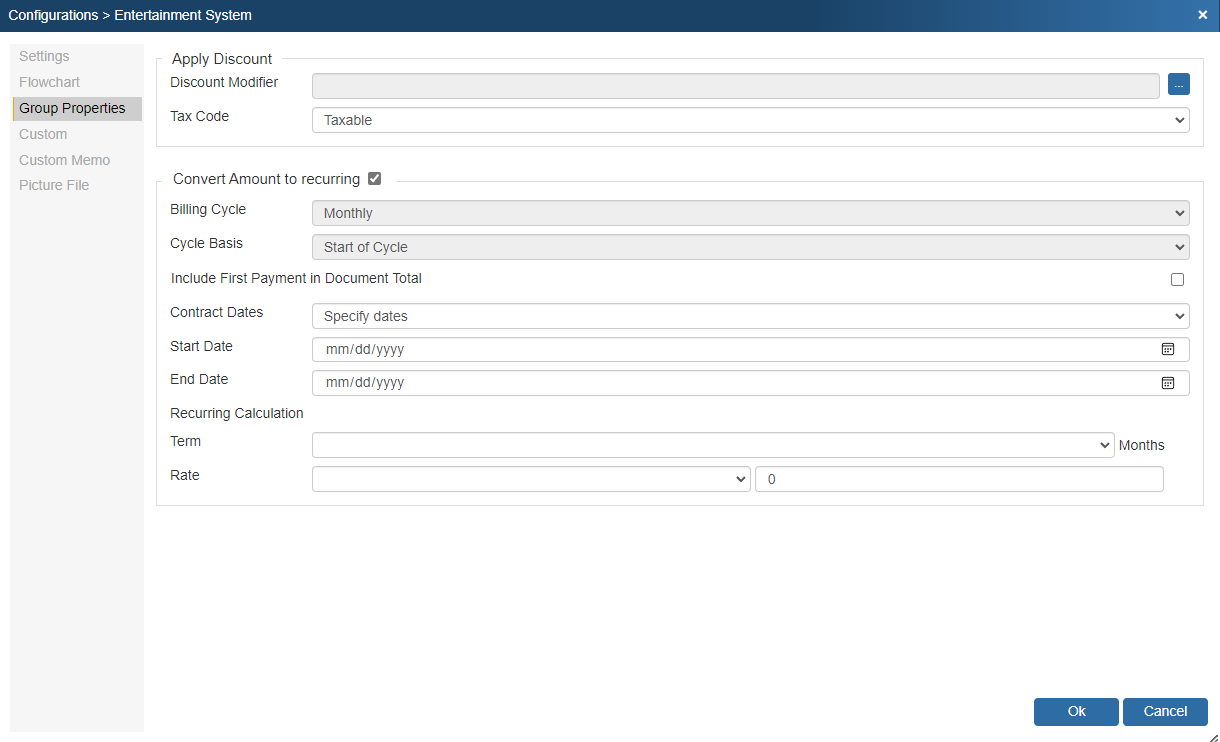Uncheck Convert Amount to recurring
The image size is (1220, 742).
pos(375,179)
